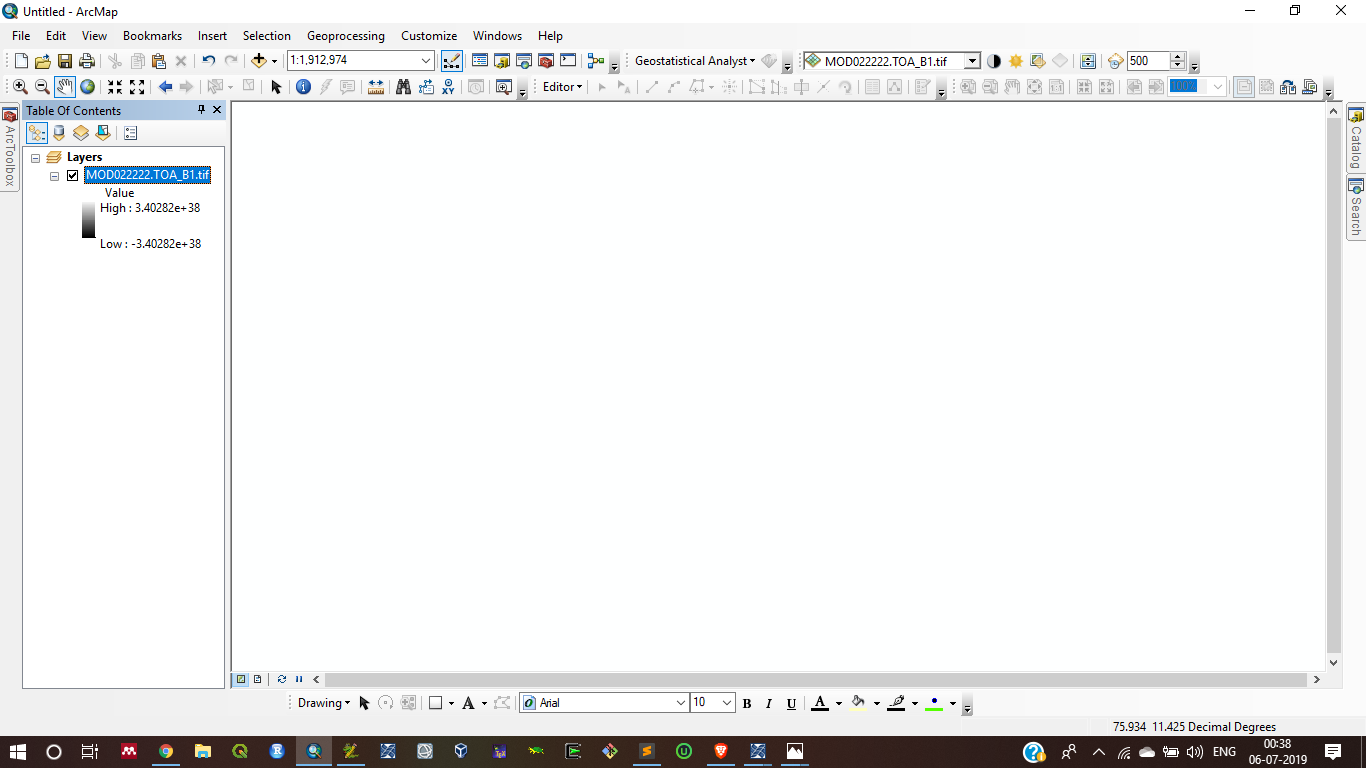The height and width of the screenshot is (768, 1366).
Task: Open the Search window toolbar icon
Action: point(524,61)
